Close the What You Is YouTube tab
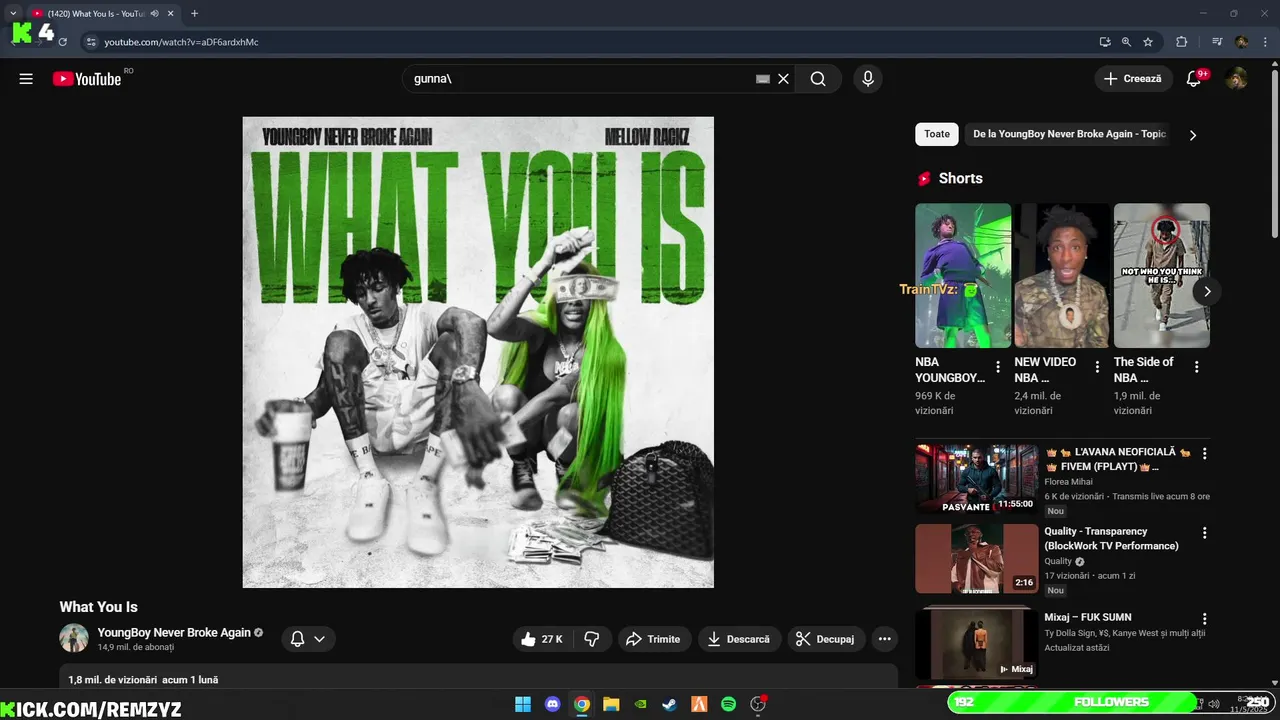This screenshot has width=1280, height=720. pos(169,13)
